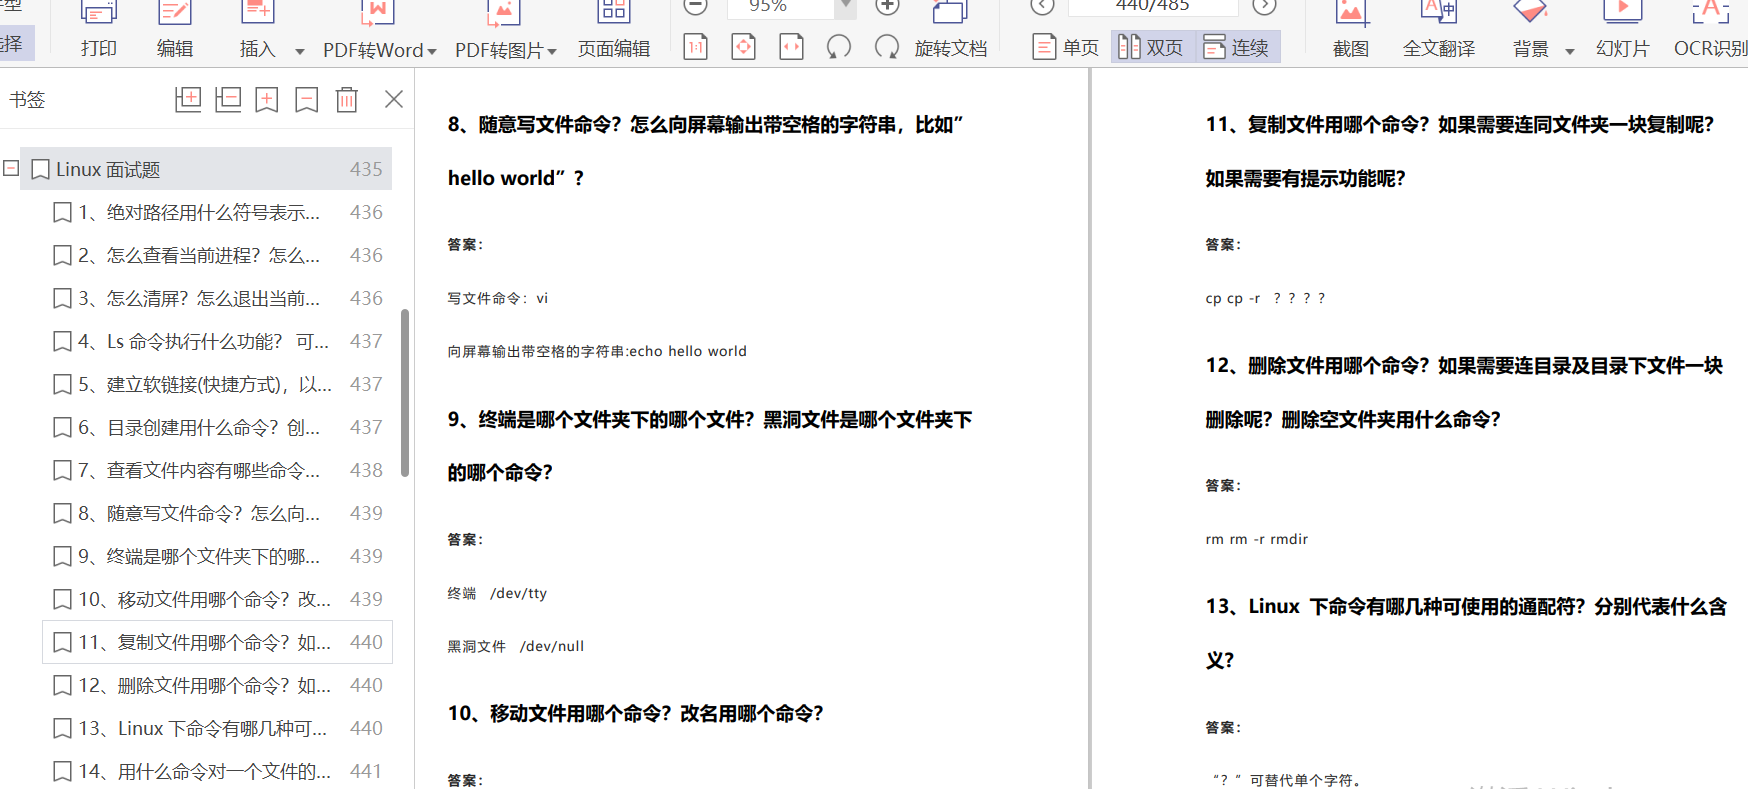Rotate the view counterclockwise
The image size is (1748, 789).
pyautogui.click(x=839, y=46)
